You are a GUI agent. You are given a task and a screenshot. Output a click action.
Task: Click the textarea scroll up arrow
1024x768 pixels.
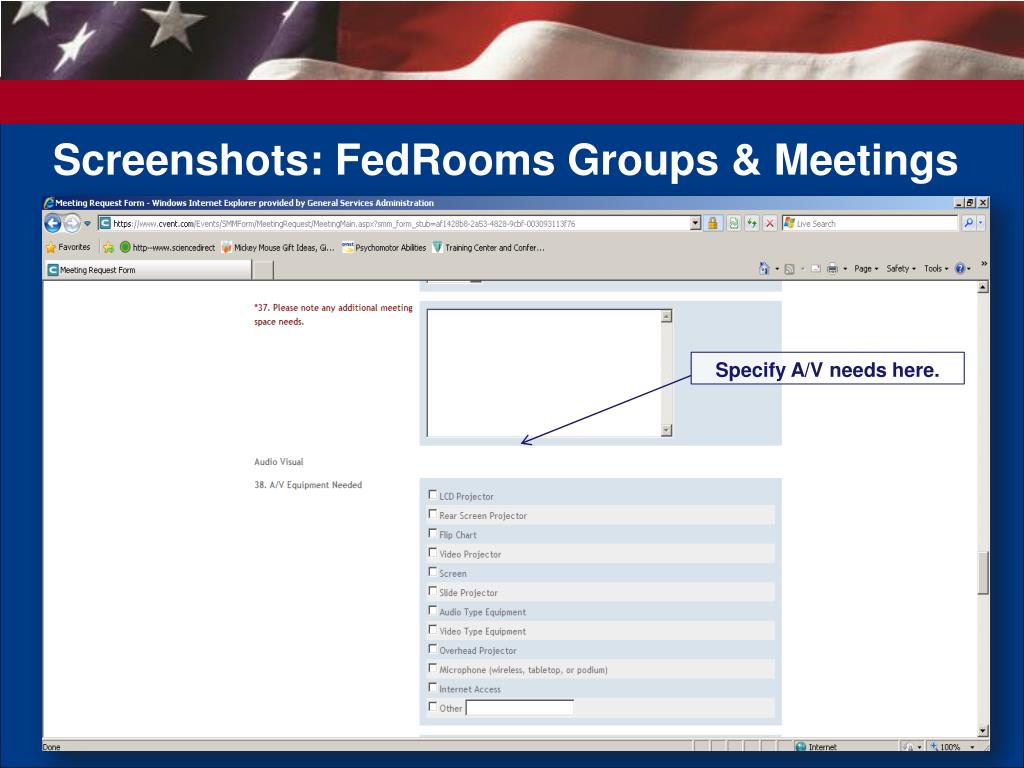(666, 316)
